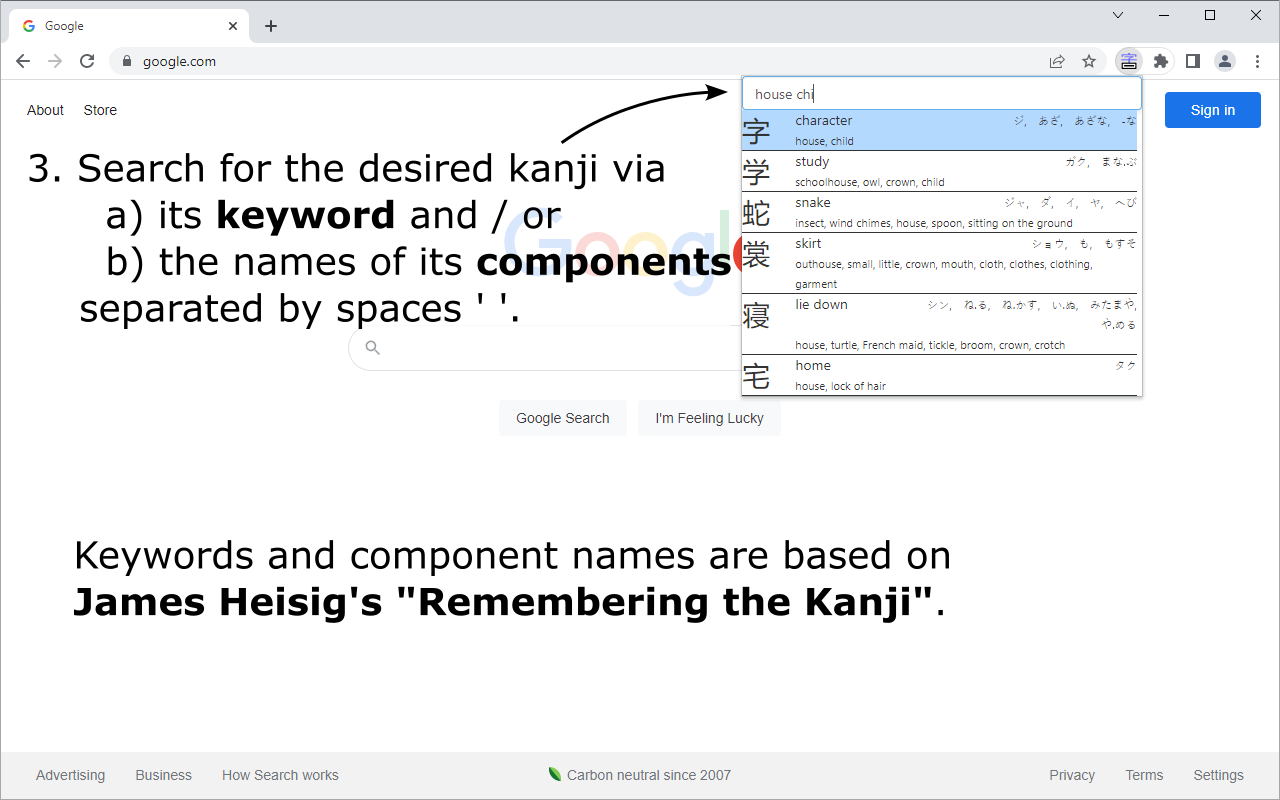
Task: Maximize the Chrome window
Action: tap(1210, 15)
